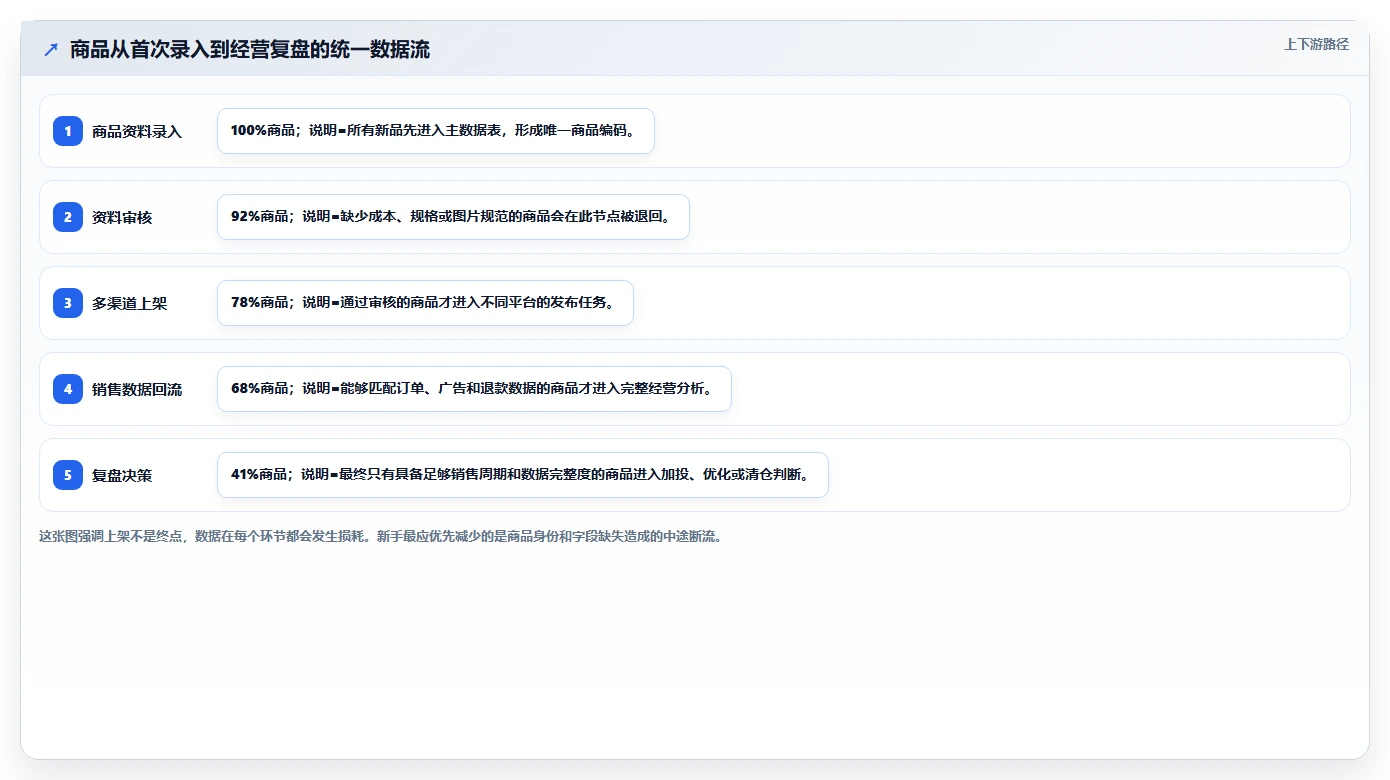
Task: Click the 多渠道上架 step label
Action: point(130,303)
